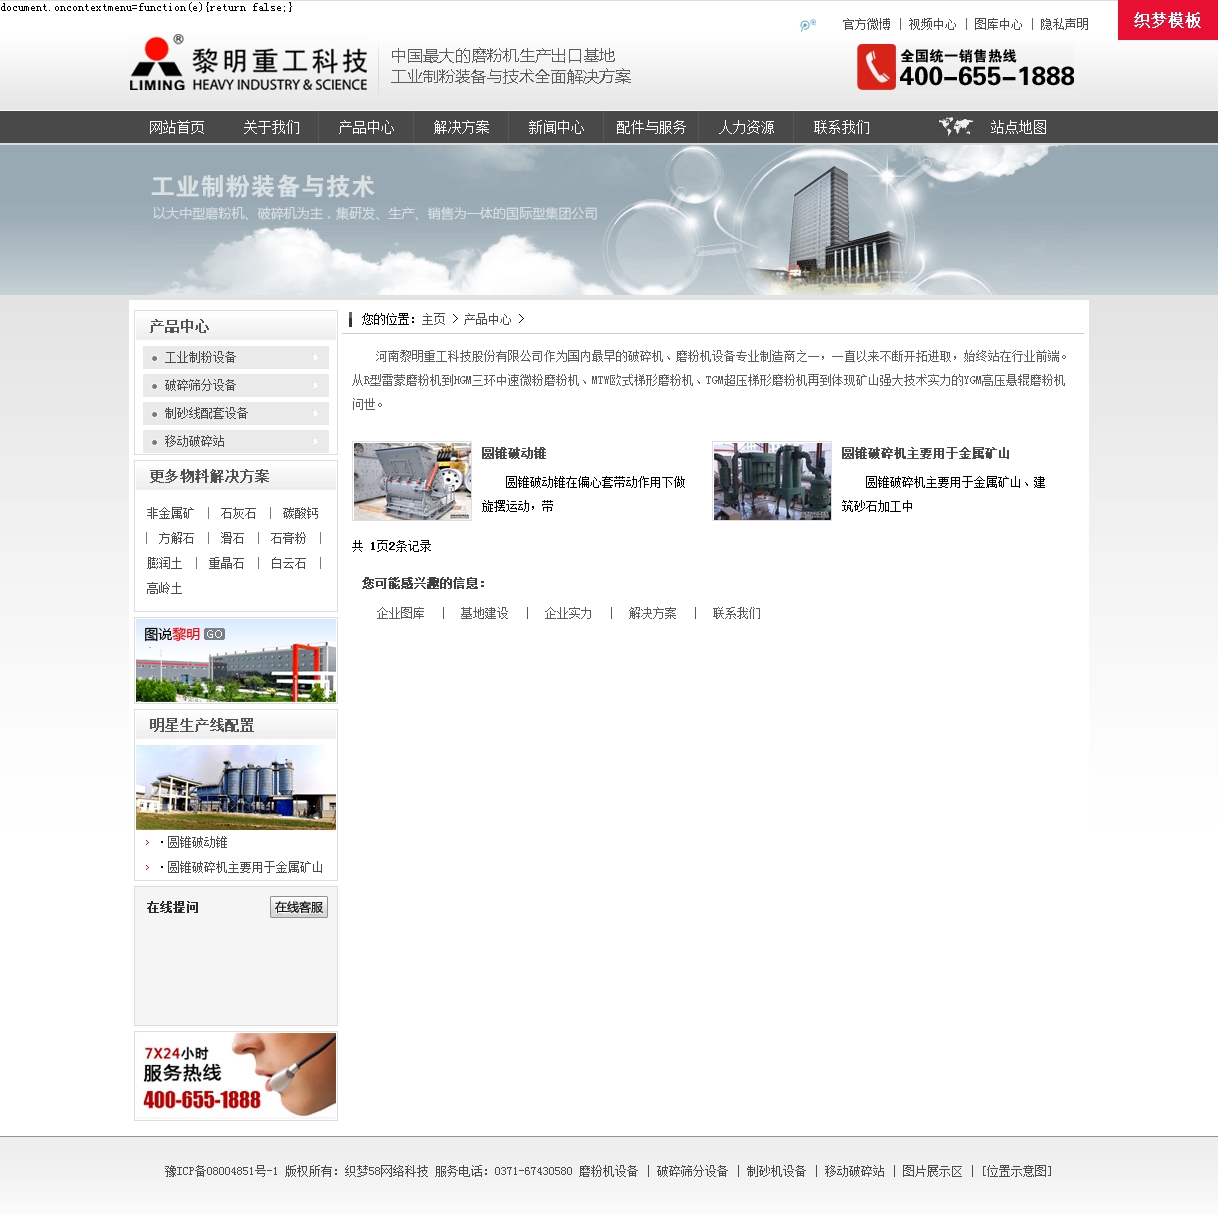Click 膨润土 material link

pyautogui.click(x=164, y=563)
